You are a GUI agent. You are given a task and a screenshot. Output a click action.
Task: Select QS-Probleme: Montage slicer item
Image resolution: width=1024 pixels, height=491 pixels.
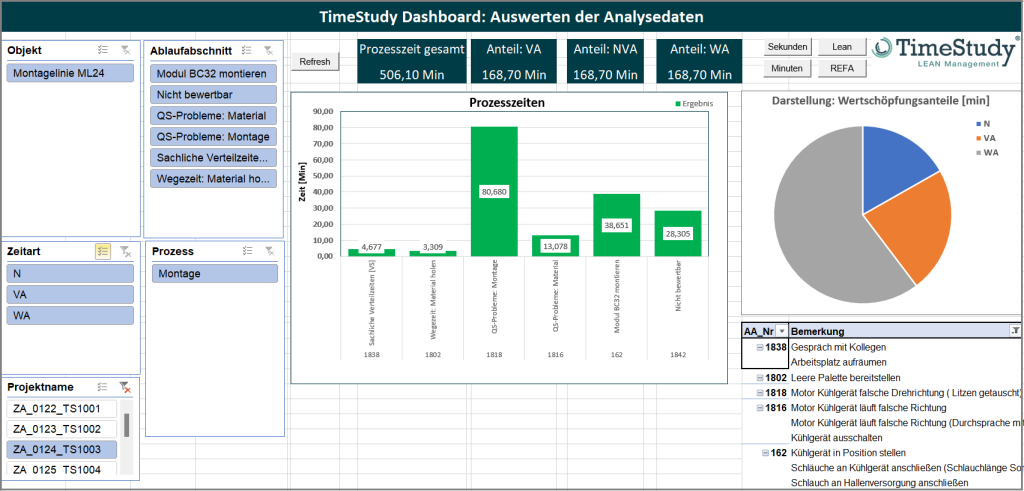coord(213,136)
